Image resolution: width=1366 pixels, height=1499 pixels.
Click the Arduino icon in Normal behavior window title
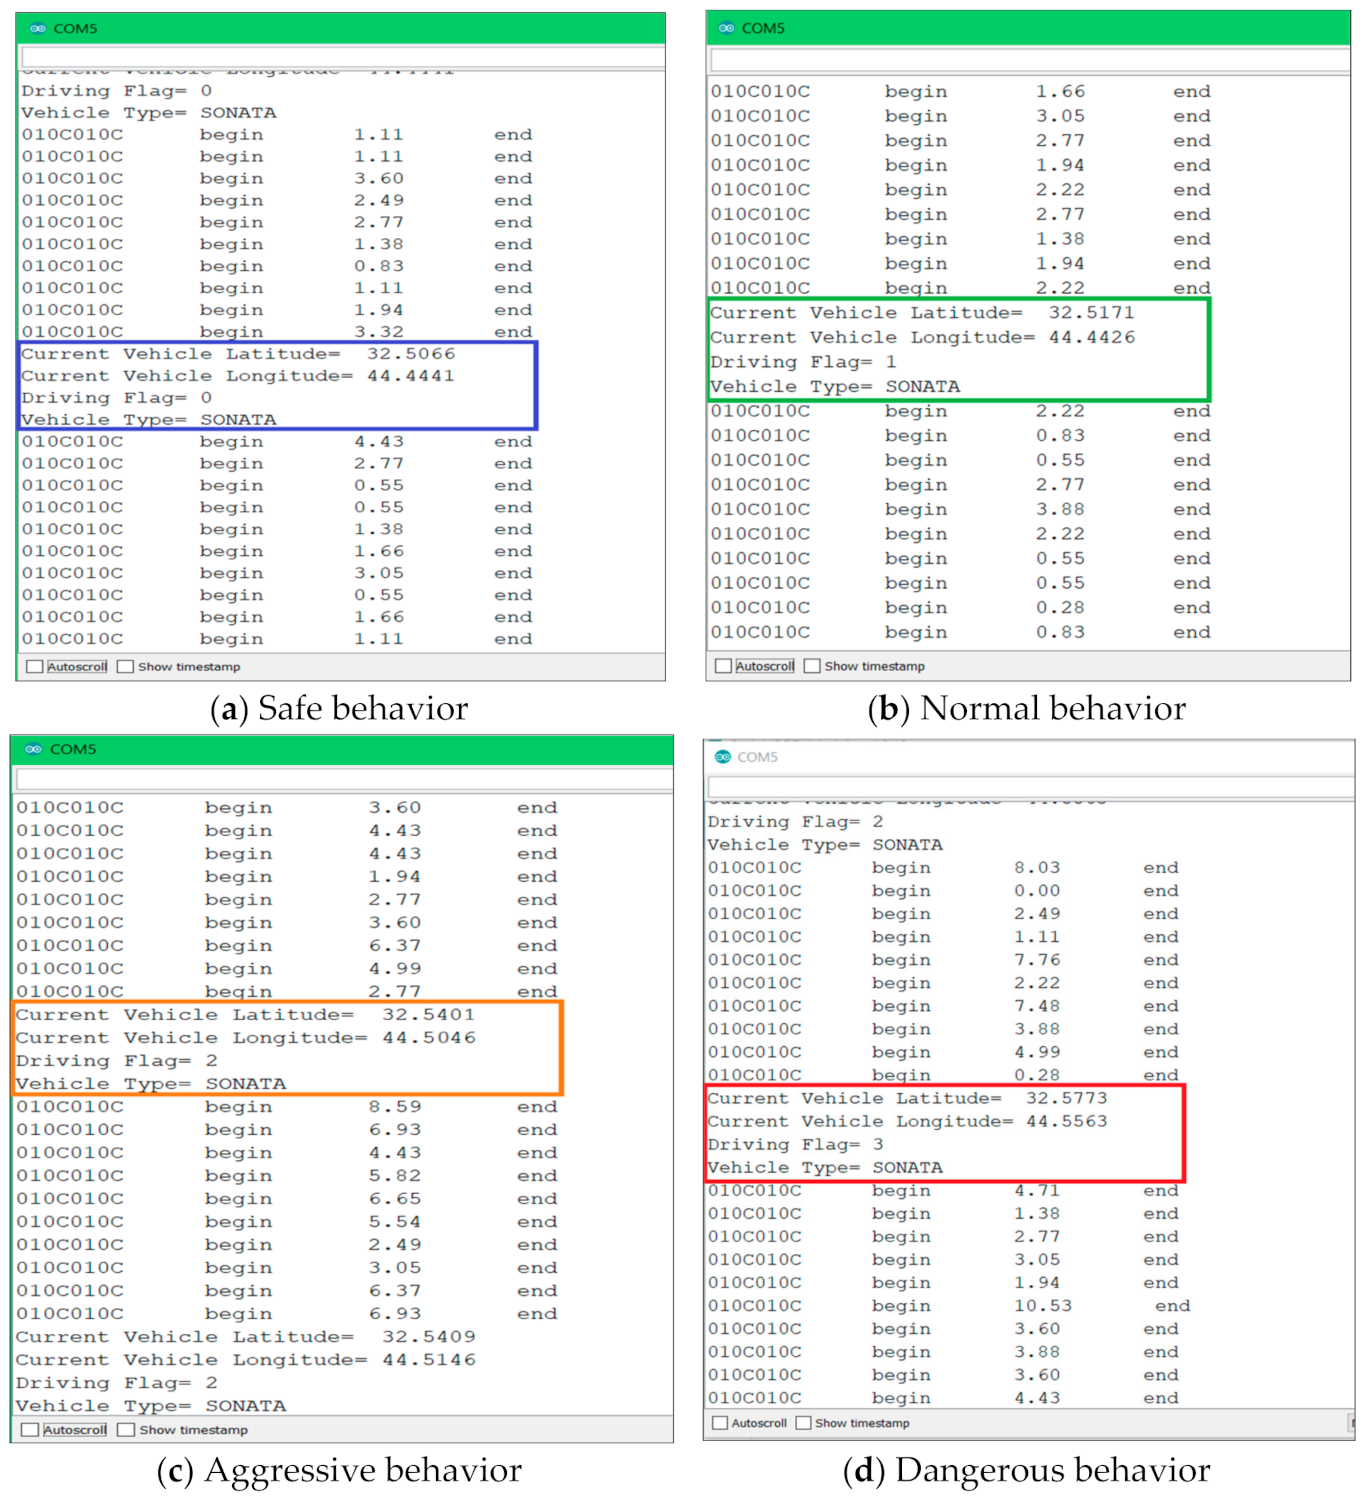(726, 28)
